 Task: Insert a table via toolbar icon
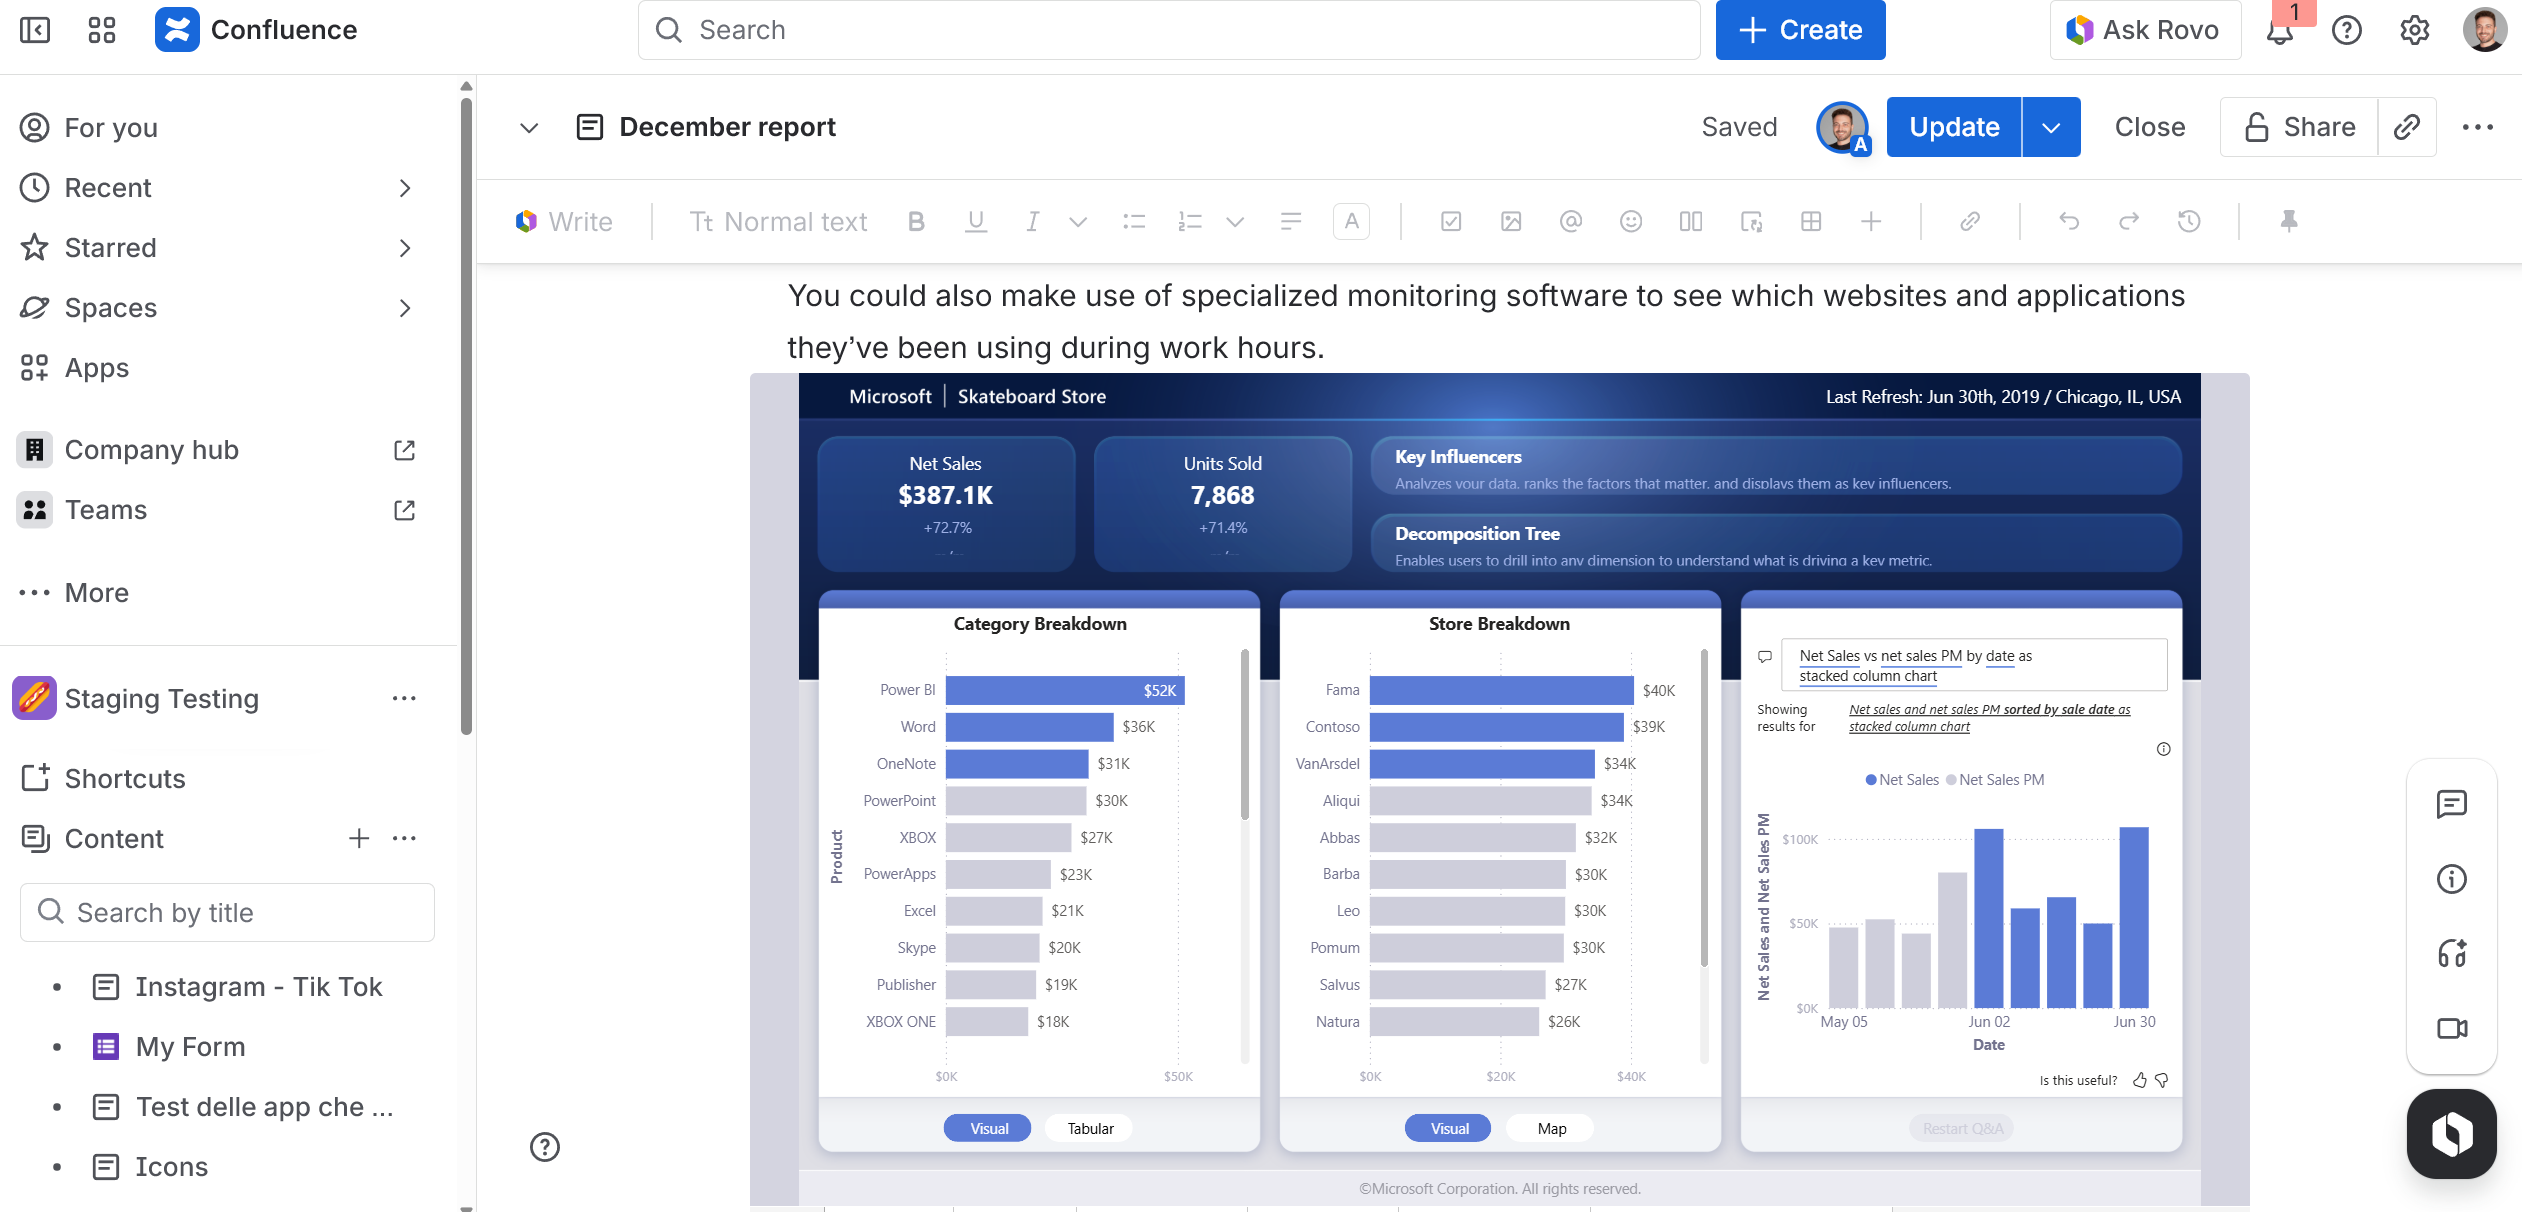coord(1810,221)
